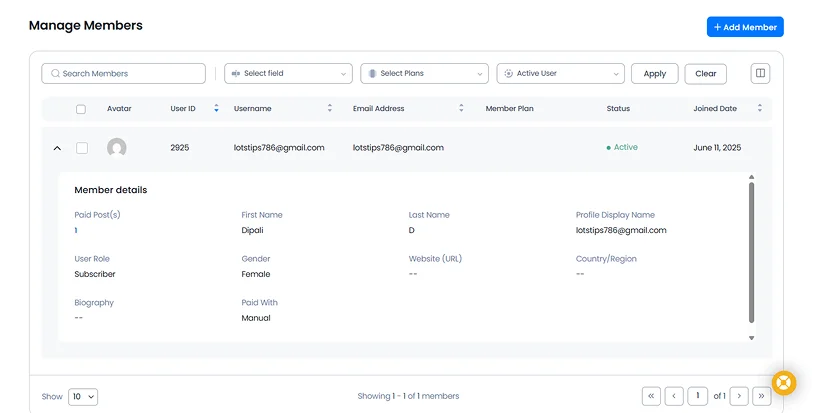814x413 pixels.
Task: Click the First Name value Dipali
Action: 252,230
